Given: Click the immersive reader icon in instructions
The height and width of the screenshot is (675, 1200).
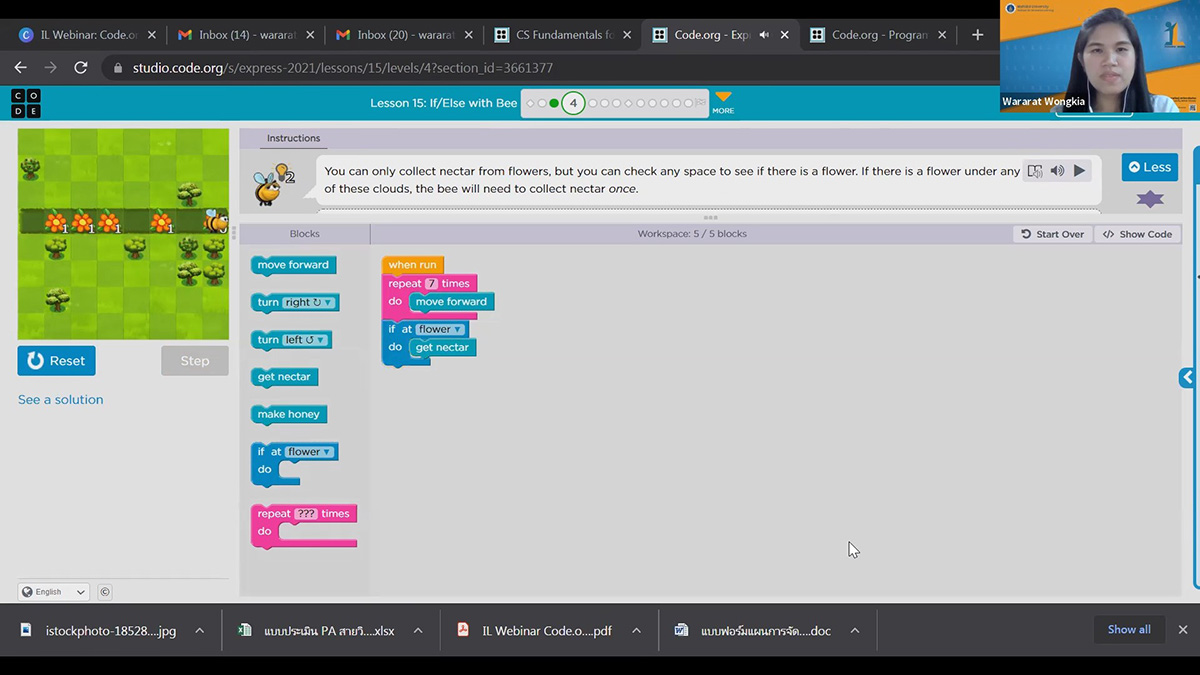Looking at the screenshot, I should pos(1035,171).
